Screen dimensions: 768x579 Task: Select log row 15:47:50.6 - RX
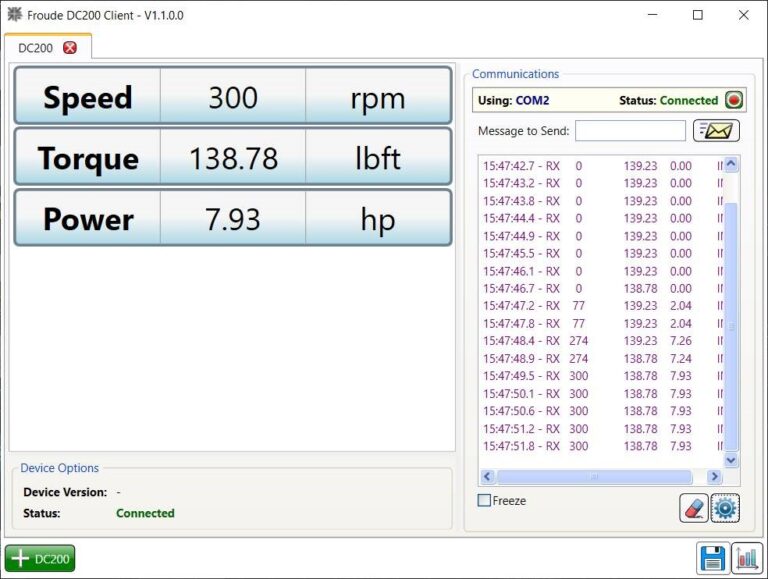click(601, 410)
